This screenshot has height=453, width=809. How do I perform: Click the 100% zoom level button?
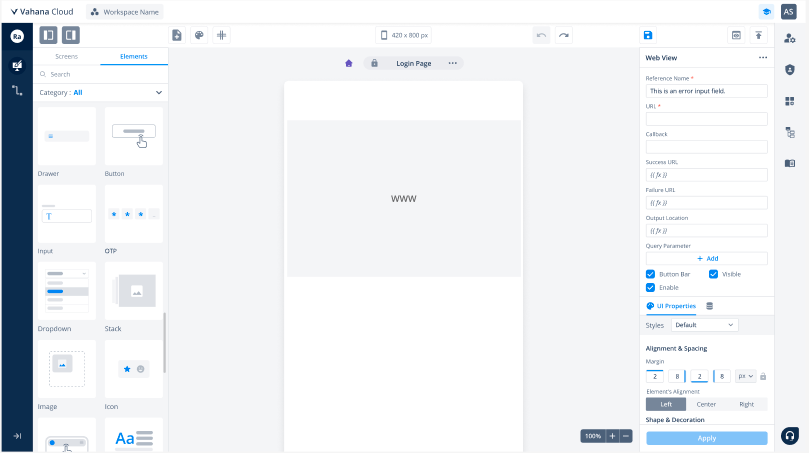[593, 436]
